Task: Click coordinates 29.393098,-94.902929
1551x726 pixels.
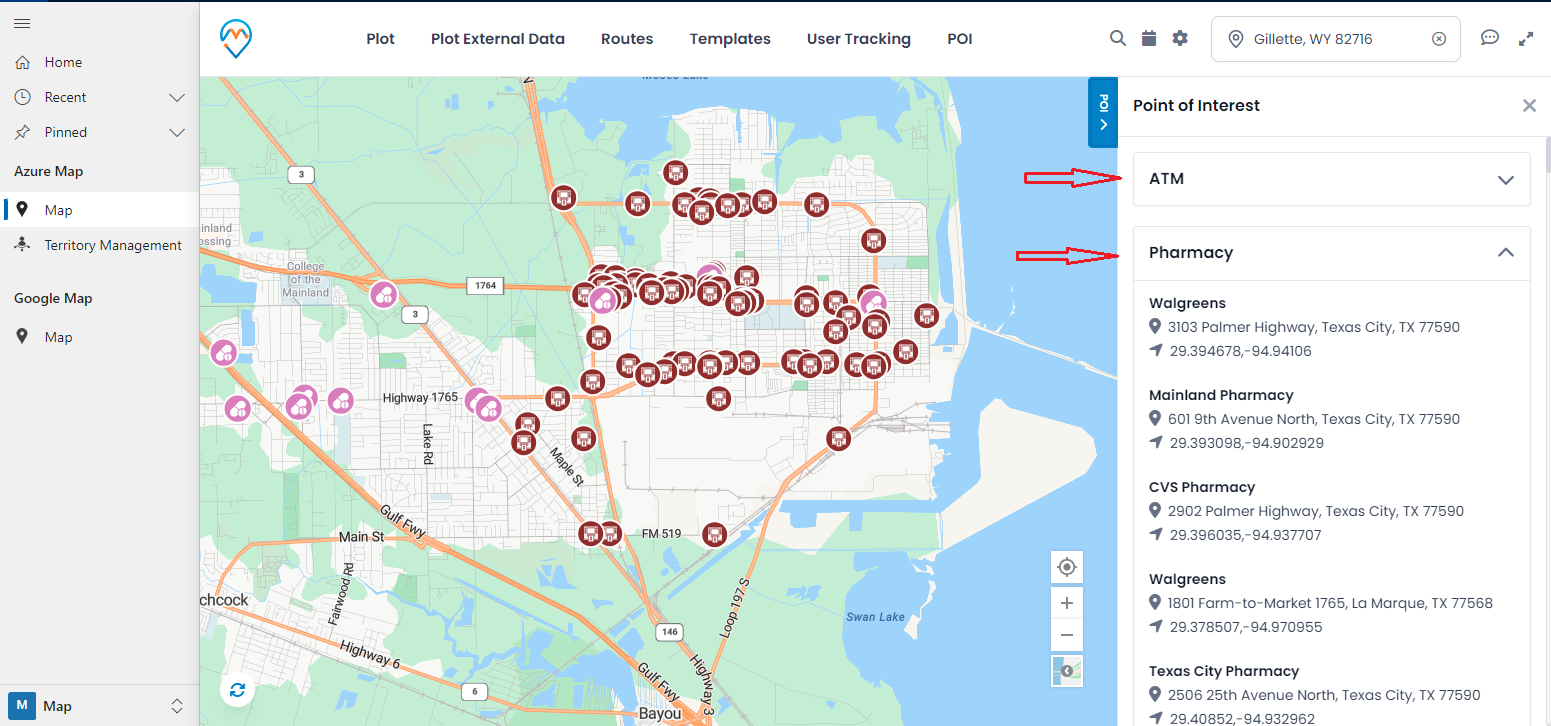Action: 1247,443
